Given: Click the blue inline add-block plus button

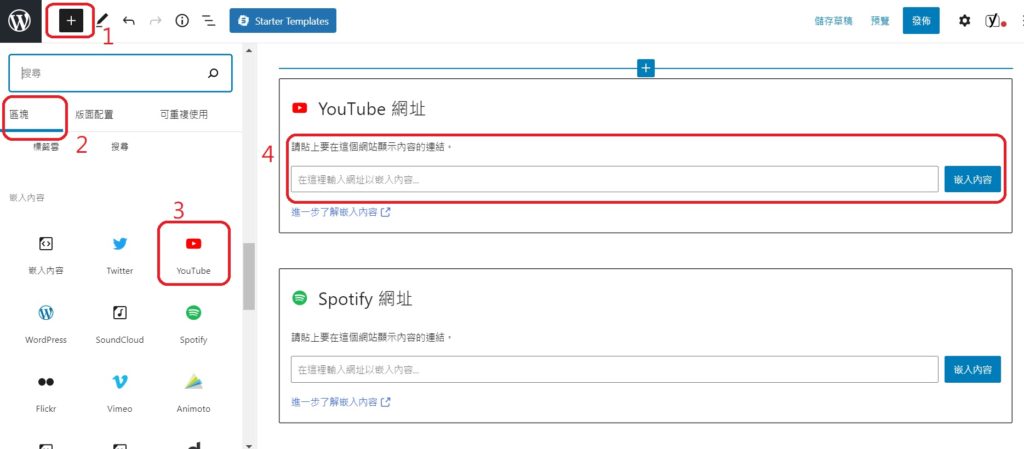Looking at the screenshot, I should pos(645,68).
